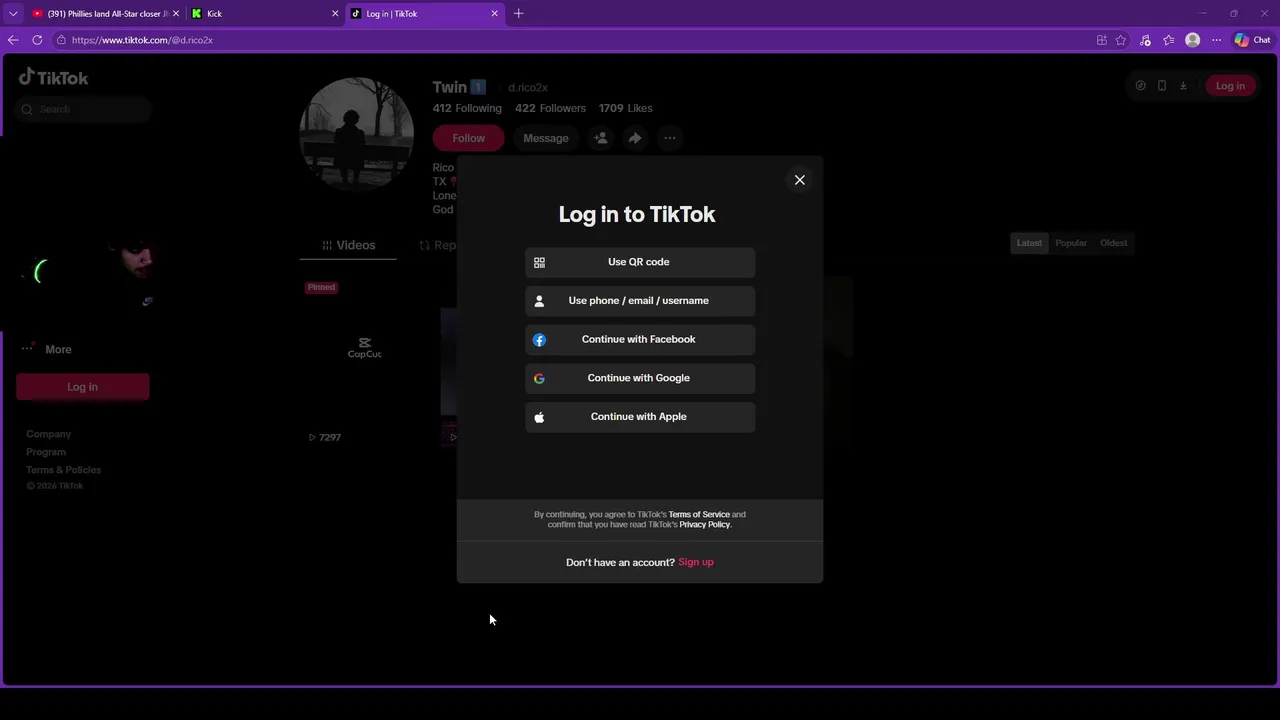Open the media music control icon
Screen dimensions: 1280x720
click(x=1145, y=40)
